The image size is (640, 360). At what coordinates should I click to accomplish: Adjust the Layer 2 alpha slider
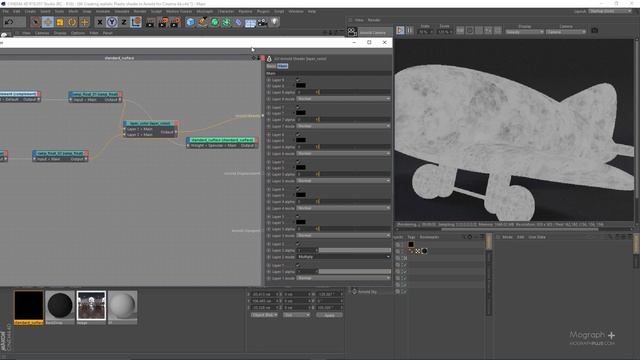pos(354,250)
